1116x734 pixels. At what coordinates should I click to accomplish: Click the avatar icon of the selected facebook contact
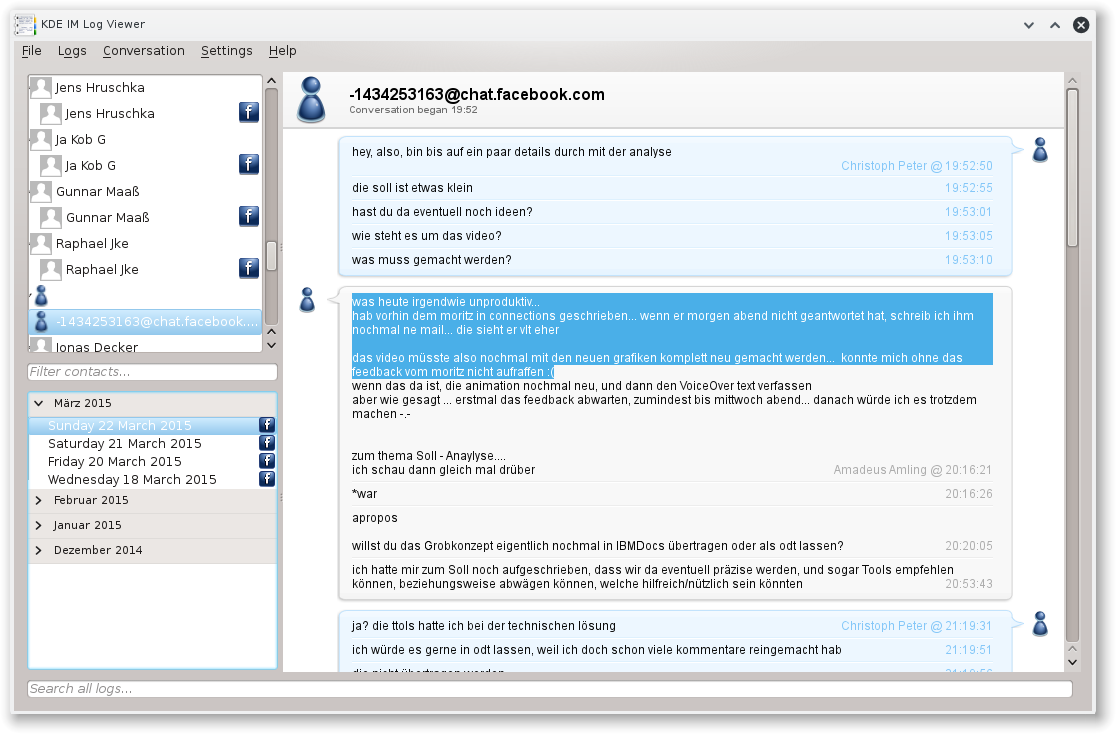[41, 322]
